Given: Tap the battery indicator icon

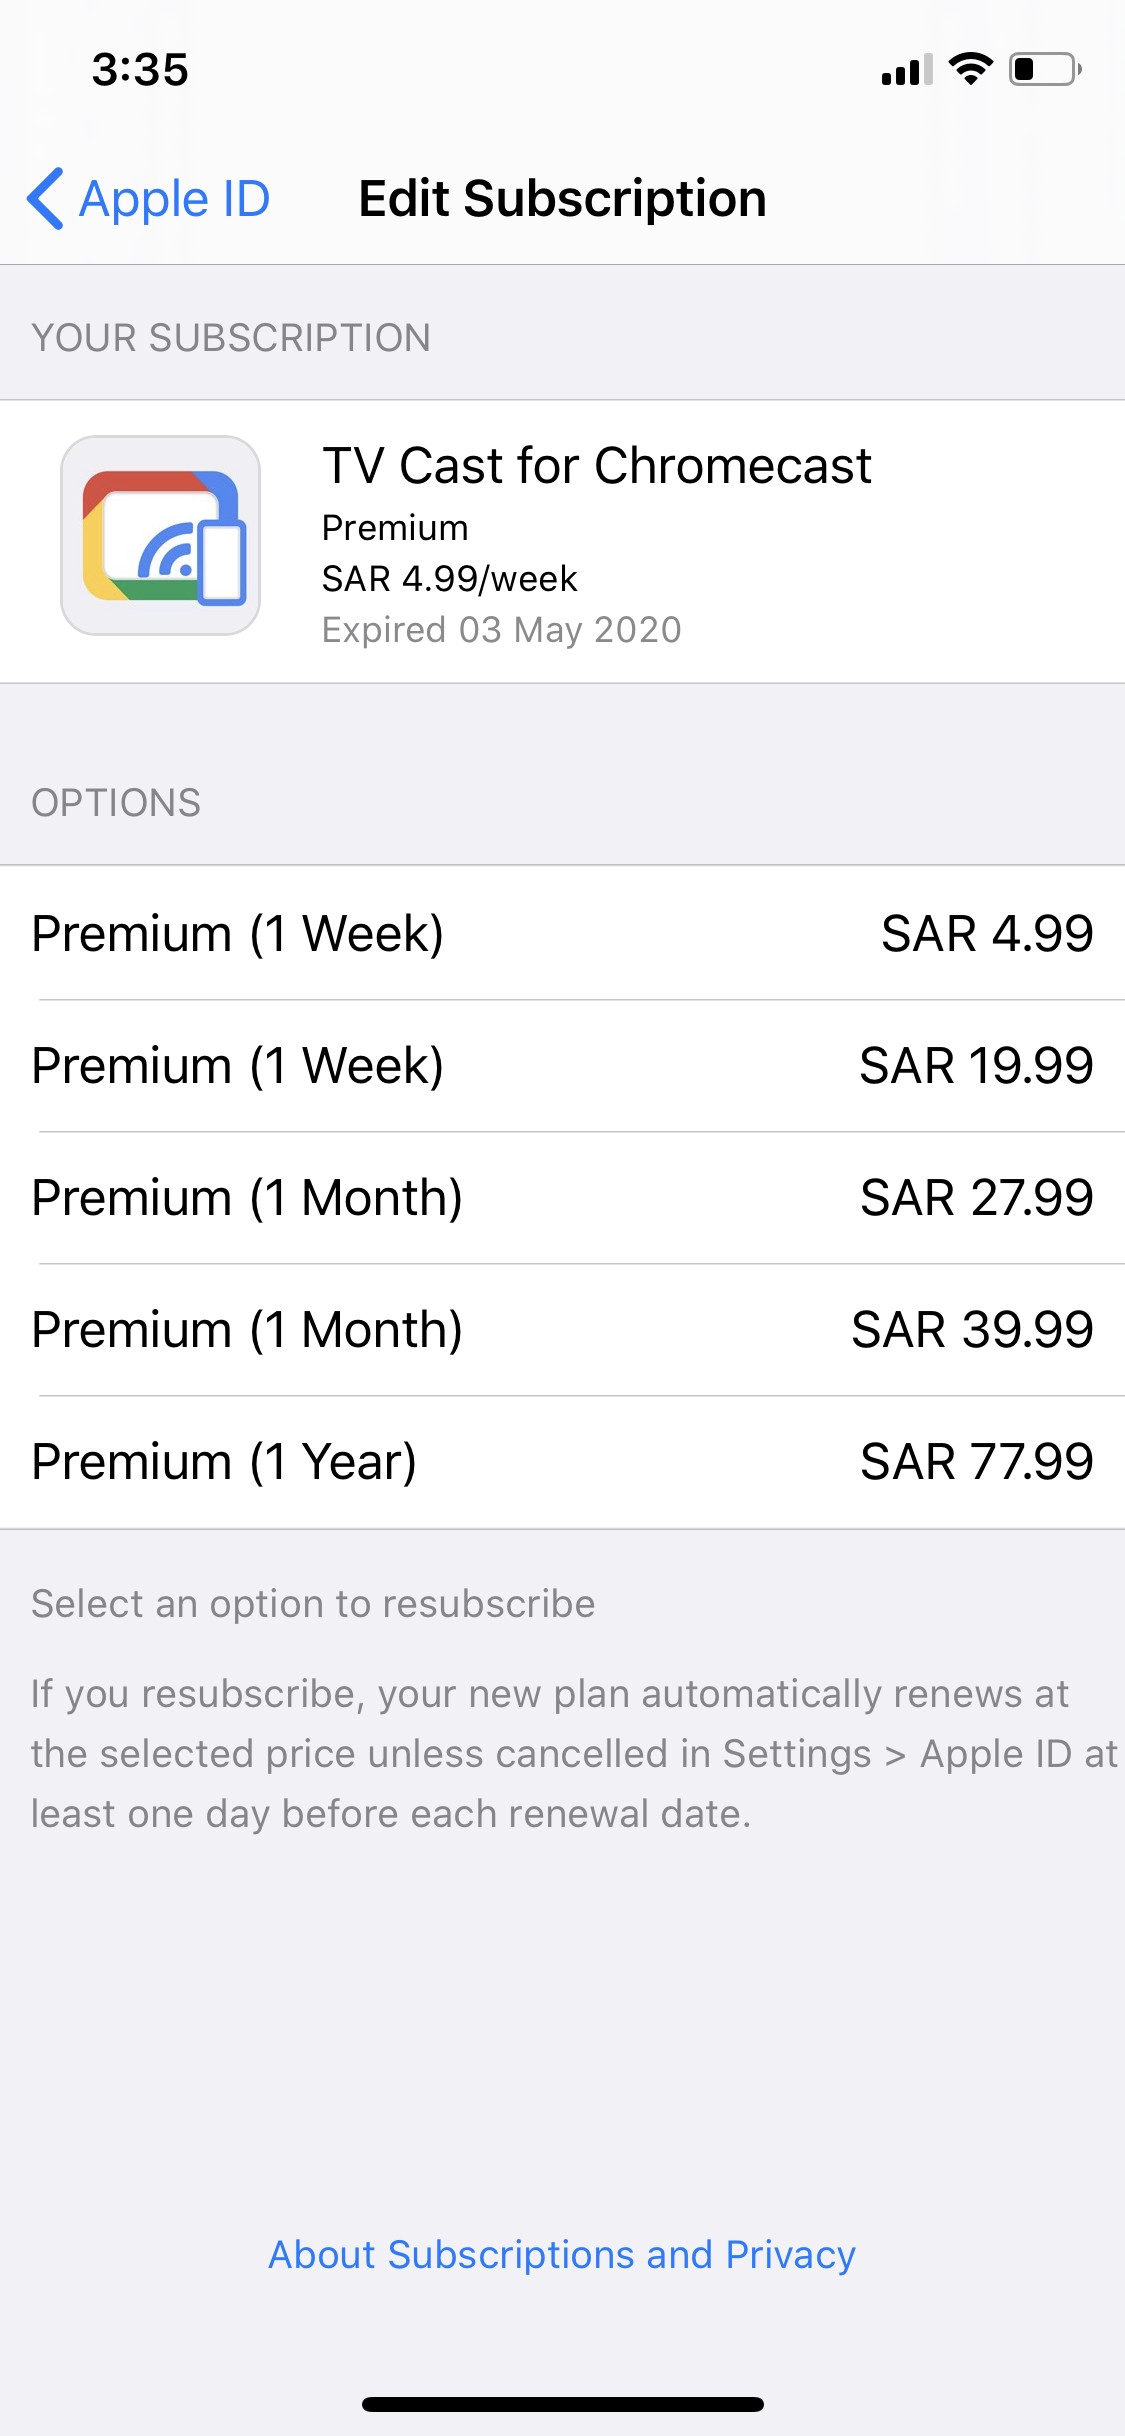Looking at the screenshot, I should 1044,69.
